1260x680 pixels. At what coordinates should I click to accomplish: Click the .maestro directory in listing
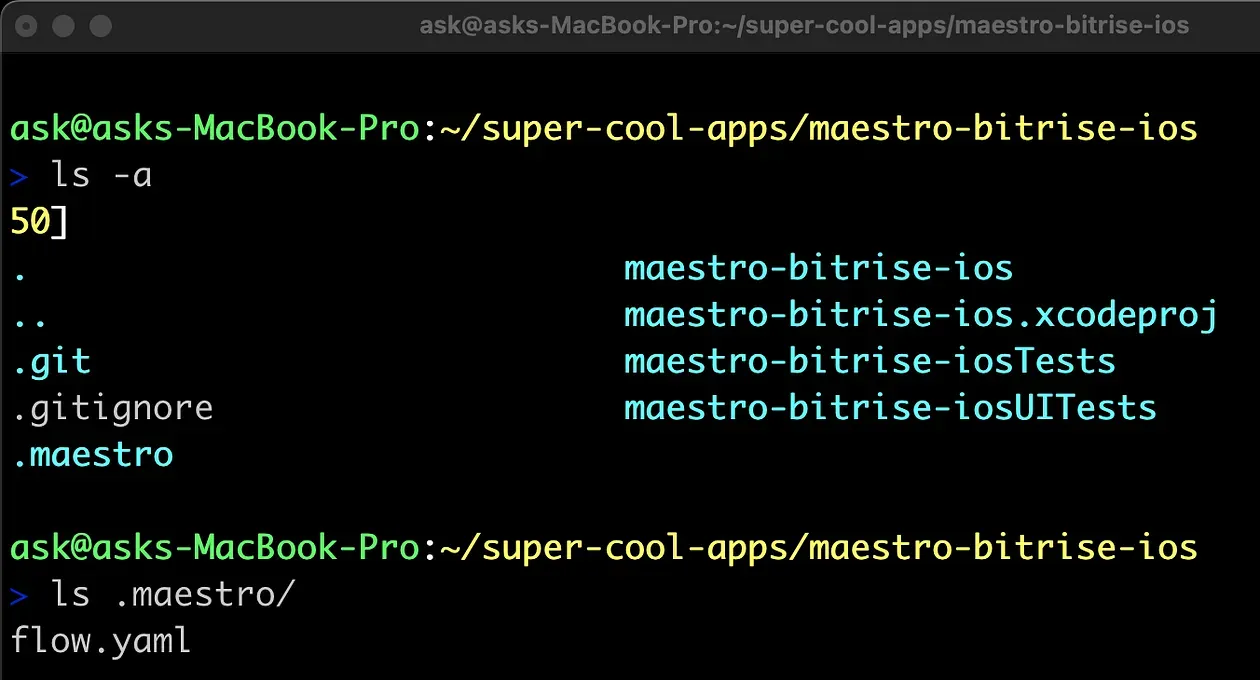pyautogui.click(x=92, y=455)
